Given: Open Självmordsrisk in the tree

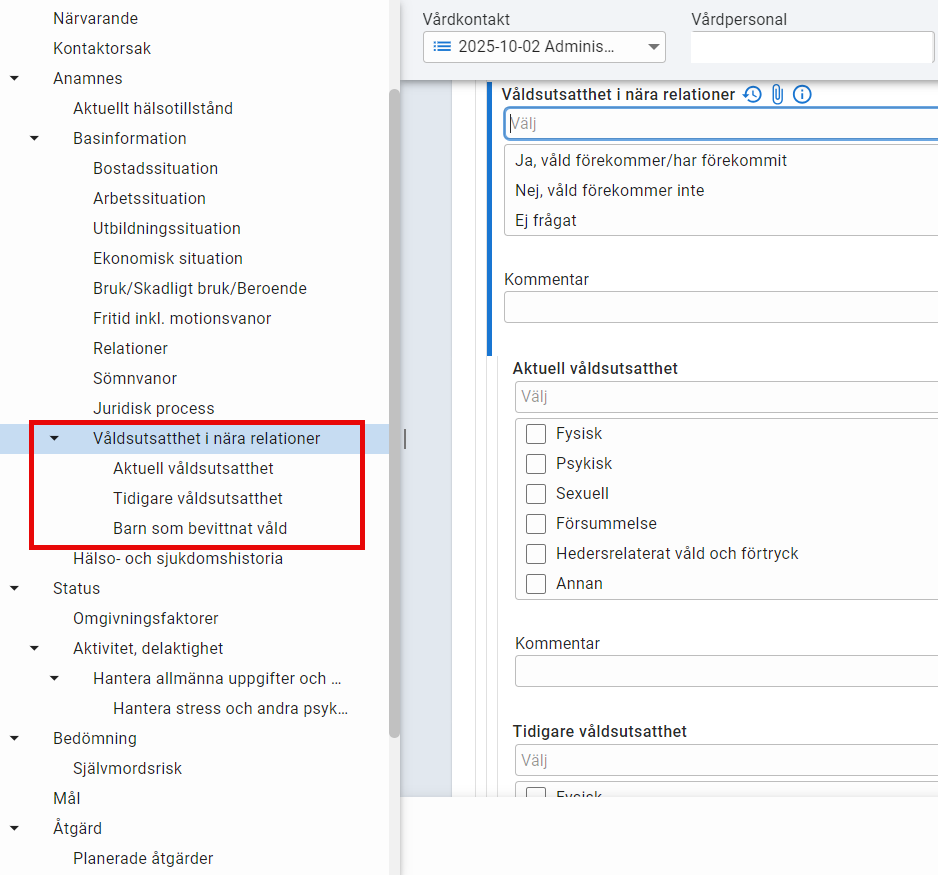Looking at the screenshot, I should coord(127,768).
